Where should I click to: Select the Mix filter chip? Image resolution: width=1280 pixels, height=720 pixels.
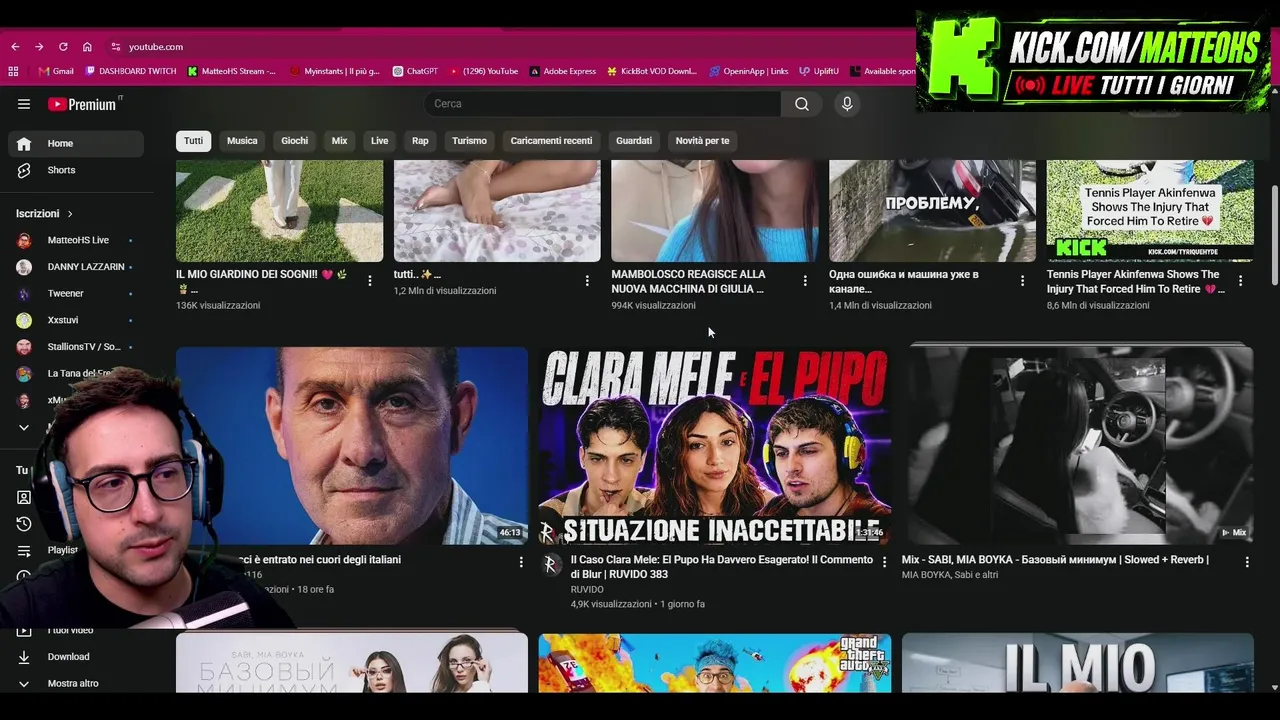point(340,141)
